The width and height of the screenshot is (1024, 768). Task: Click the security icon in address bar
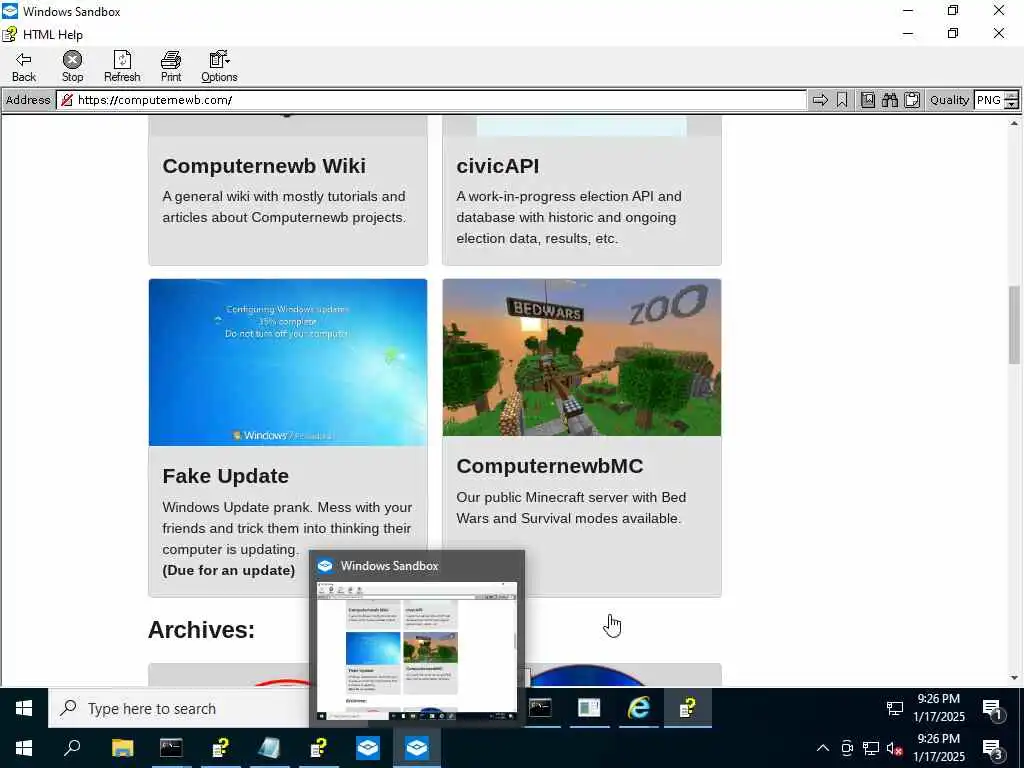pos(67,100)
